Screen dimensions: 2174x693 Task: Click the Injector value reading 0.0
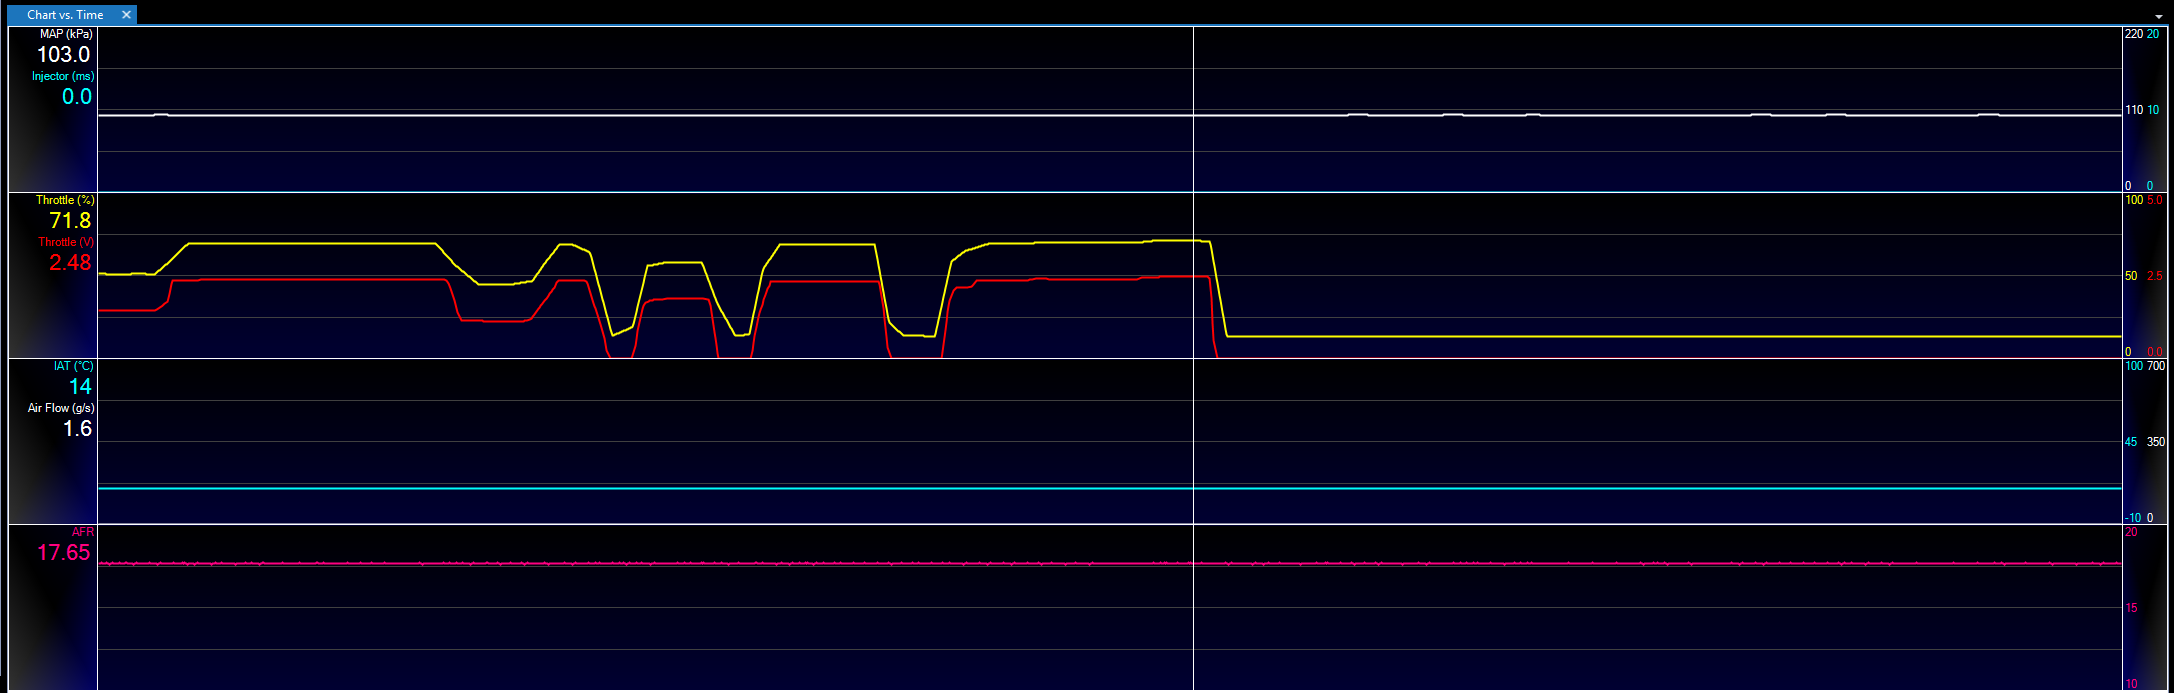[x=76, y=97]
